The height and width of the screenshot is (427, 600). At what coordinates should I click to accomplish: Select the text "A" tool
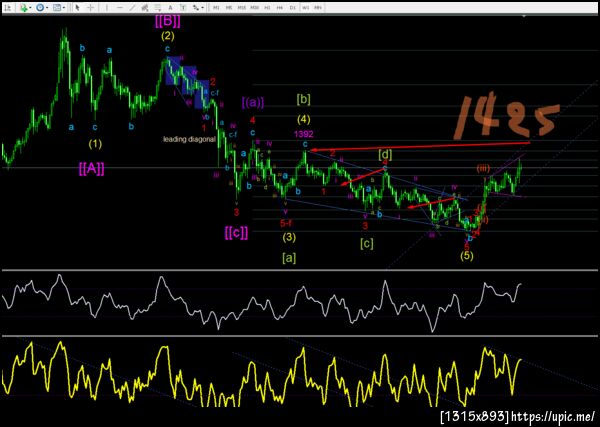pyautogui.click(x=171, y=8)
